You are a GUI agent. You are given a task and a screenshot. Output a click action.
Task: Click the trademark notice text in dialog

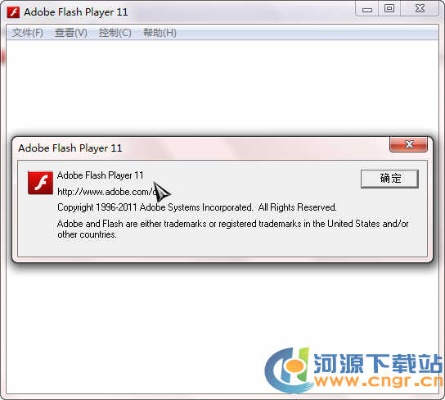(x=233, y=229)
